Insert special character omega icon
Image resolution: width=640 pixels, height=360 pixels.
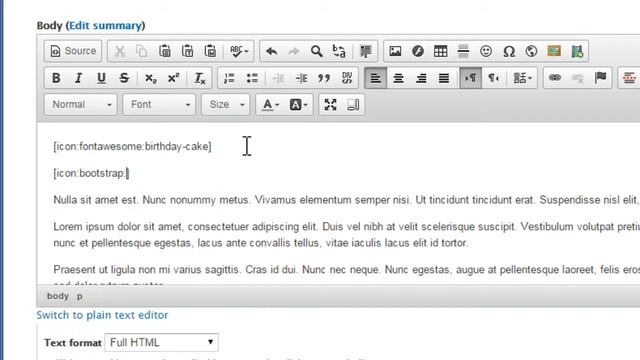(x=509, y=51)
